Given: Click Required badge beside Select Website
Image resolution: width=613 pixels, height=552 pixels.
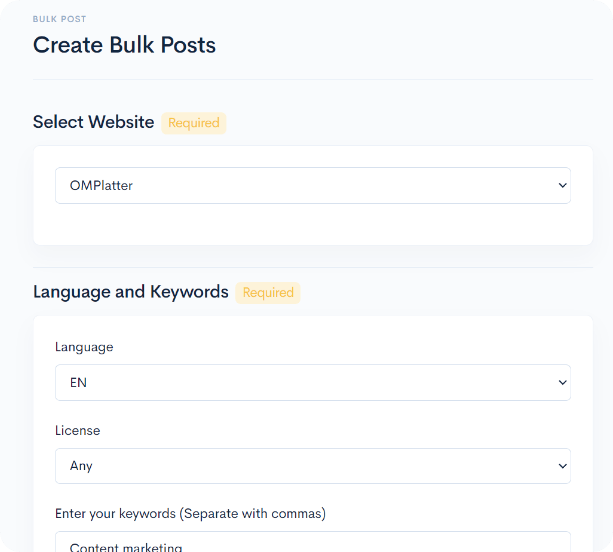Looking at the screenshot, I should (x=194, y=123).
